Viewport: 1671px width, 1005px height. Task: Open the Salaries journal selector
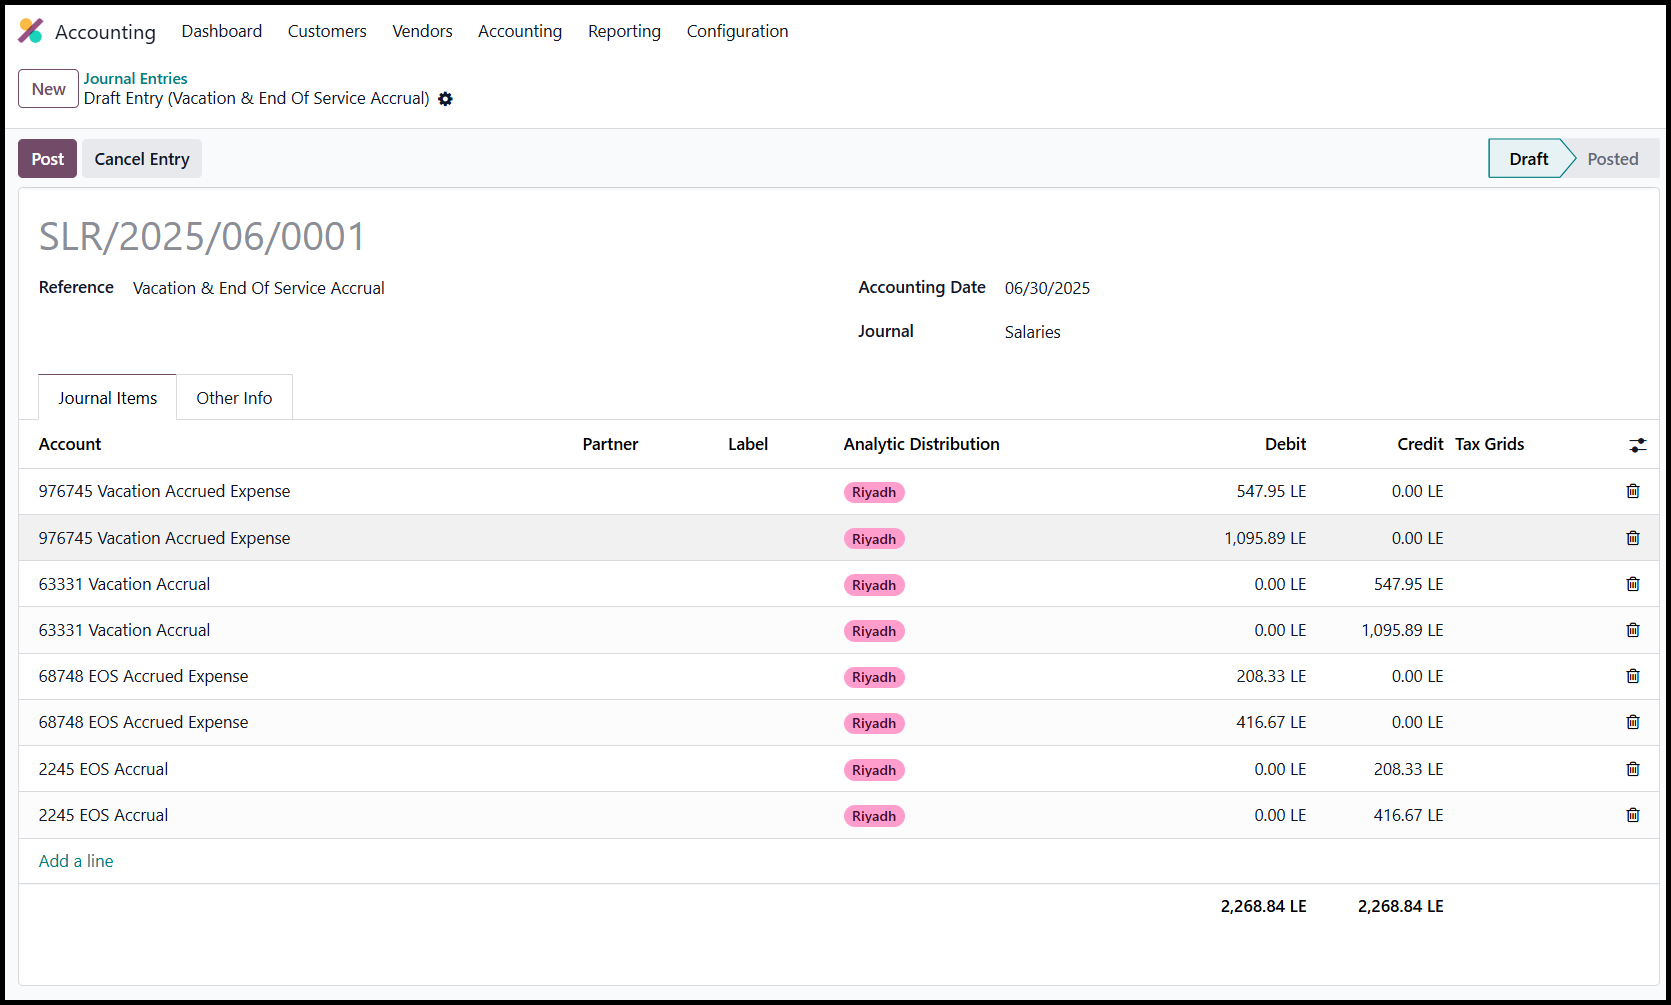pos(1032,331)
